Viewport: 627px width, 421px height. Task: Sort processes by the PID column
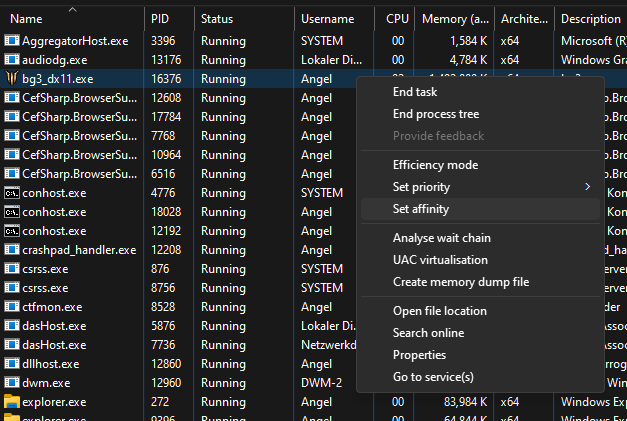(x=160, y=19)
